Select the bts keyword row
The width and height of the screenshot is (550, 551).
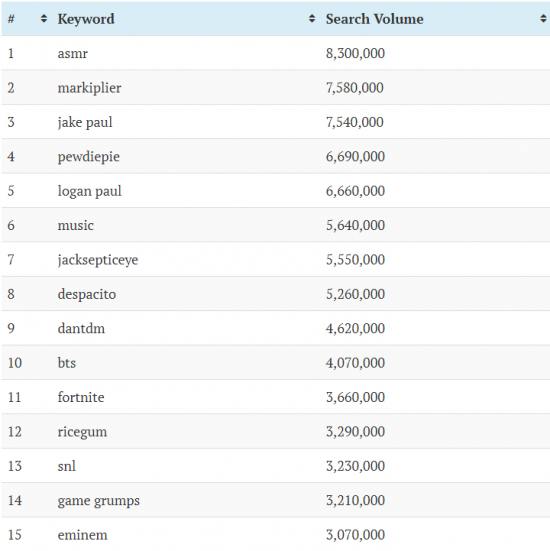coord(276,363)
